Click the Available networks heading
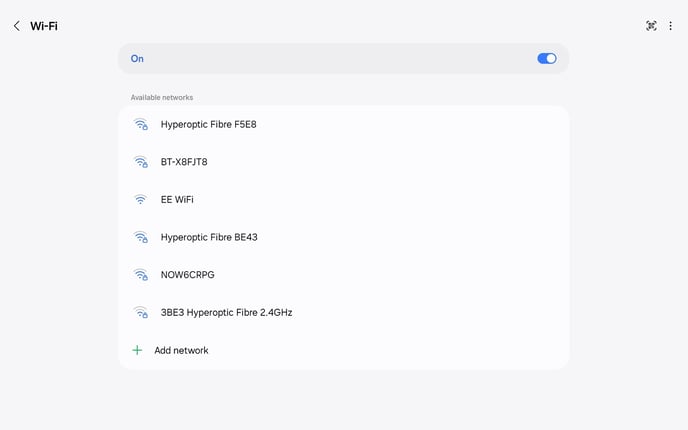This screenshot has height=430, width=688. pos(162,97)
